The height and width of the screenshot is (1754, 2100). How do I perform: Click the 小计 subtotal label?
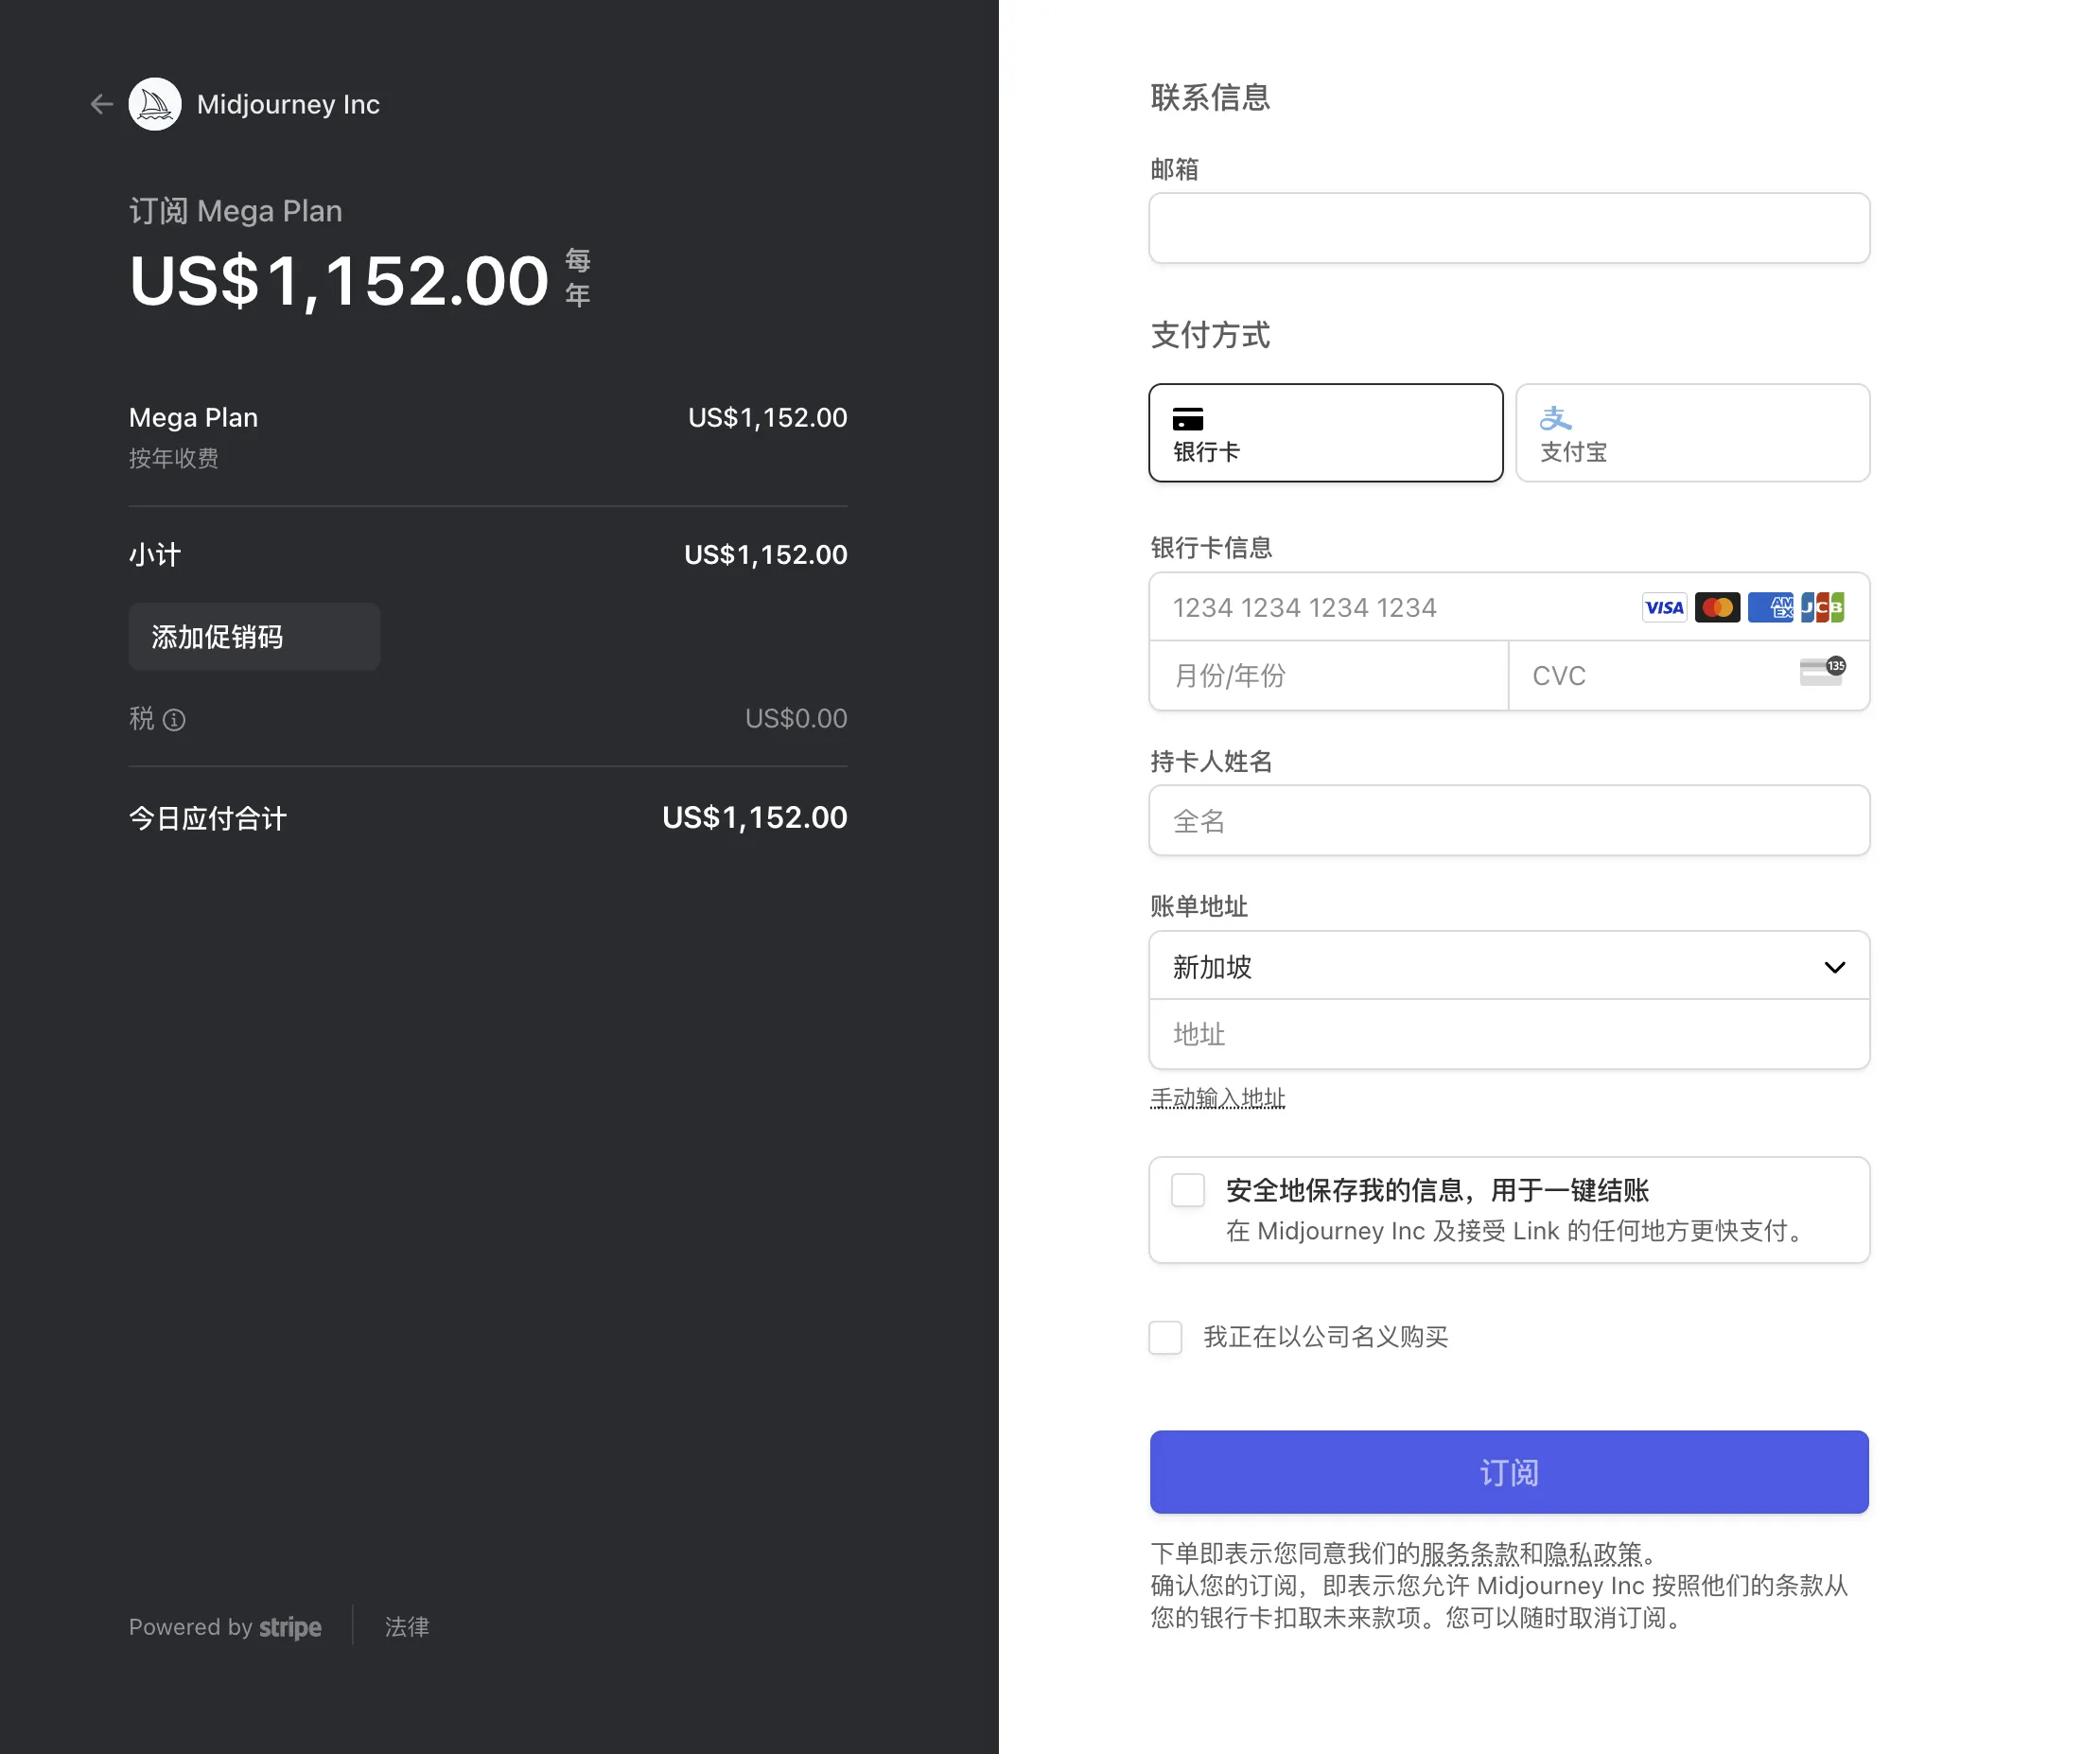pyautogui.click(x=155, y=554)
